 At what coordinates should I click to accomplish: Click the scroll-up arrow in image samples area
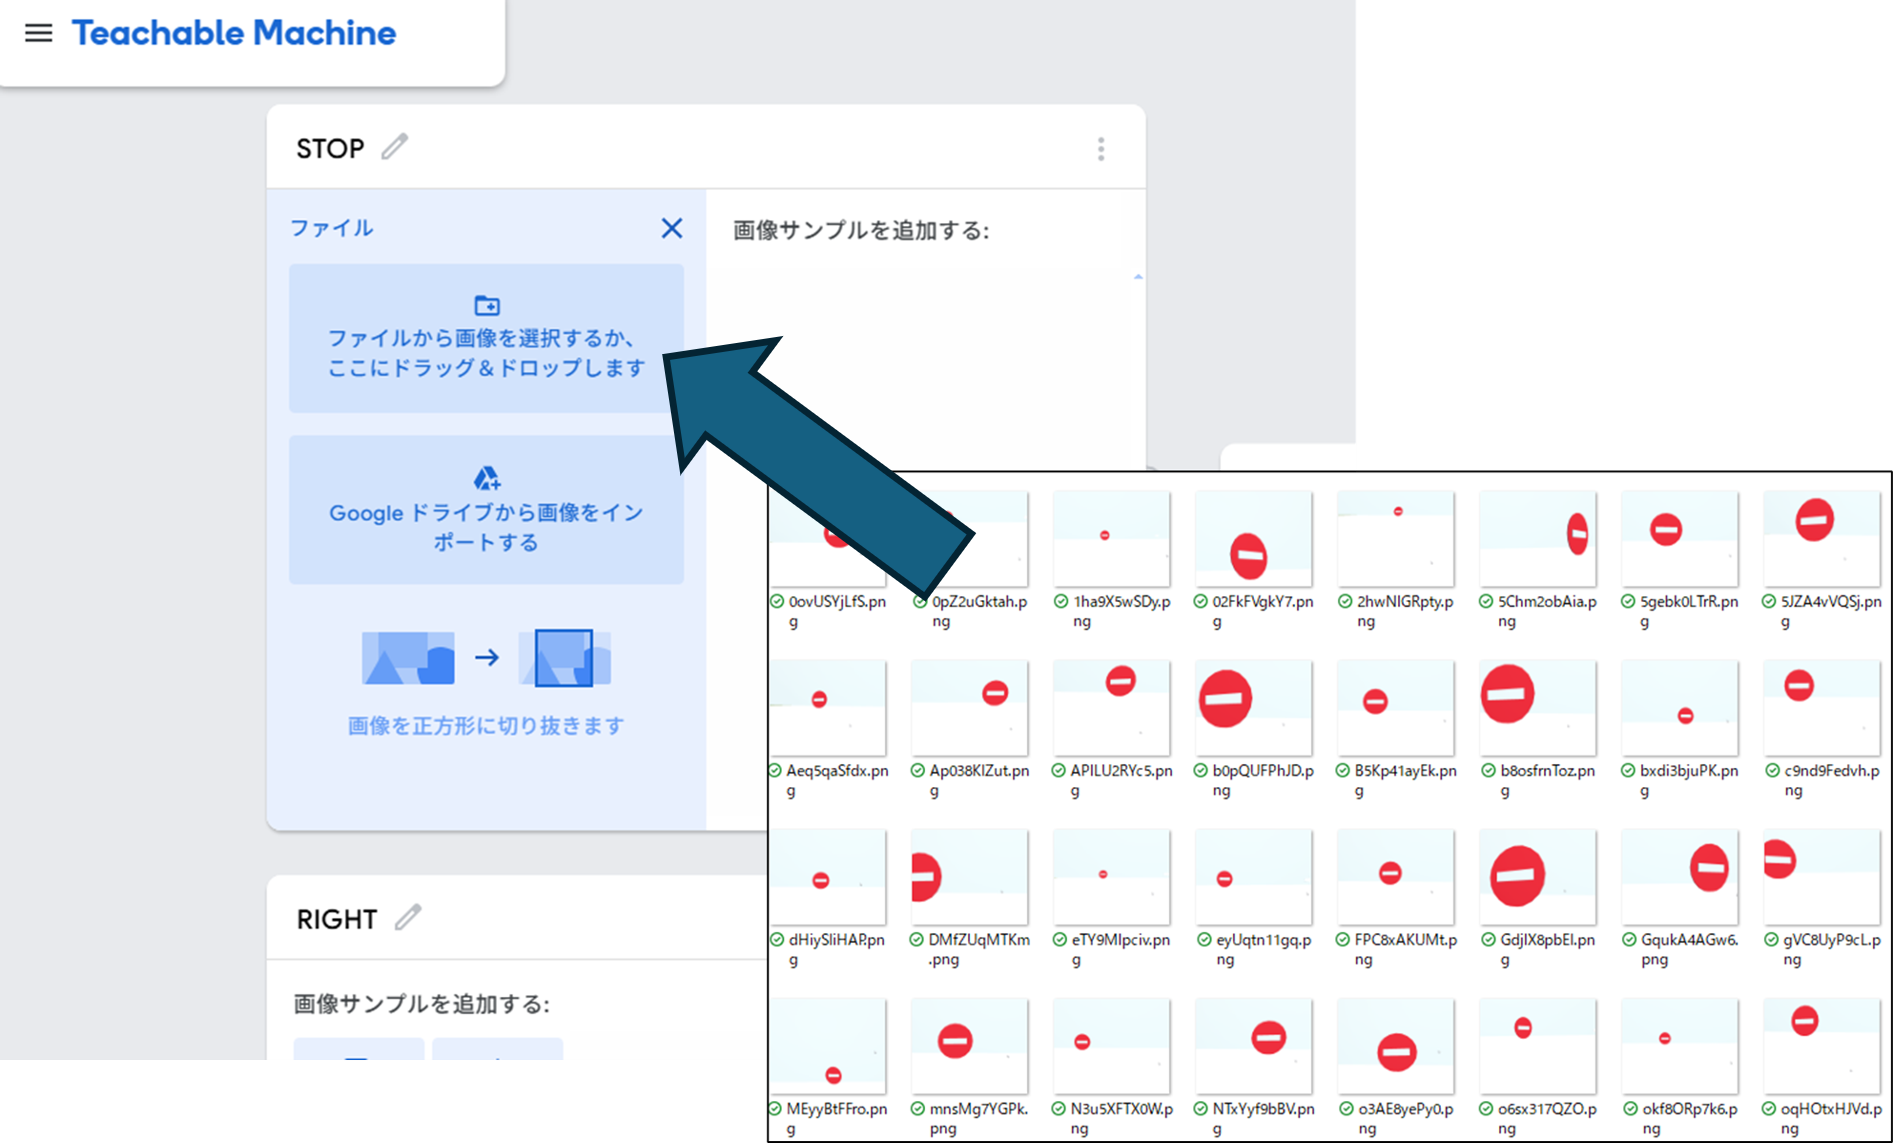(1138, 277)
